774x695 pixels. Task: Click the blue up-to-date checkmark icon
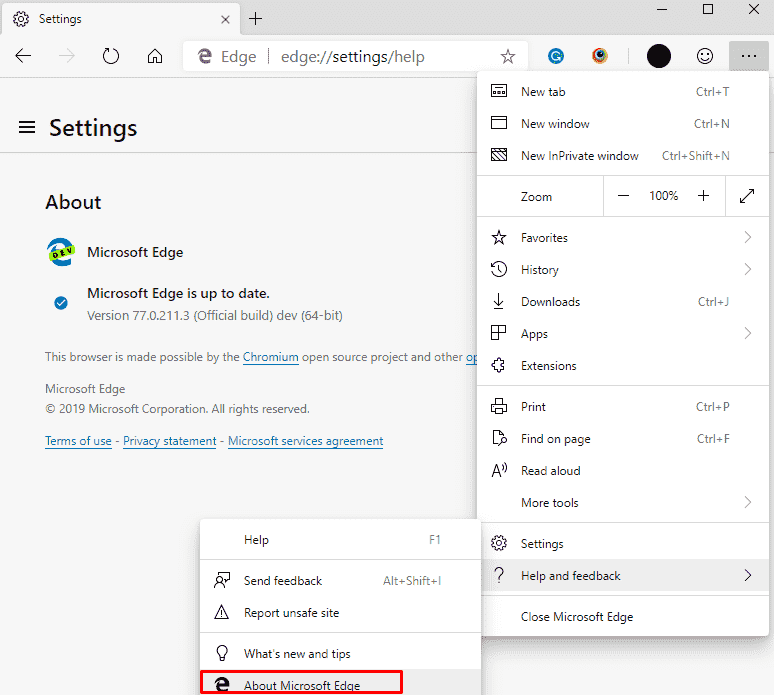point(61,303)
